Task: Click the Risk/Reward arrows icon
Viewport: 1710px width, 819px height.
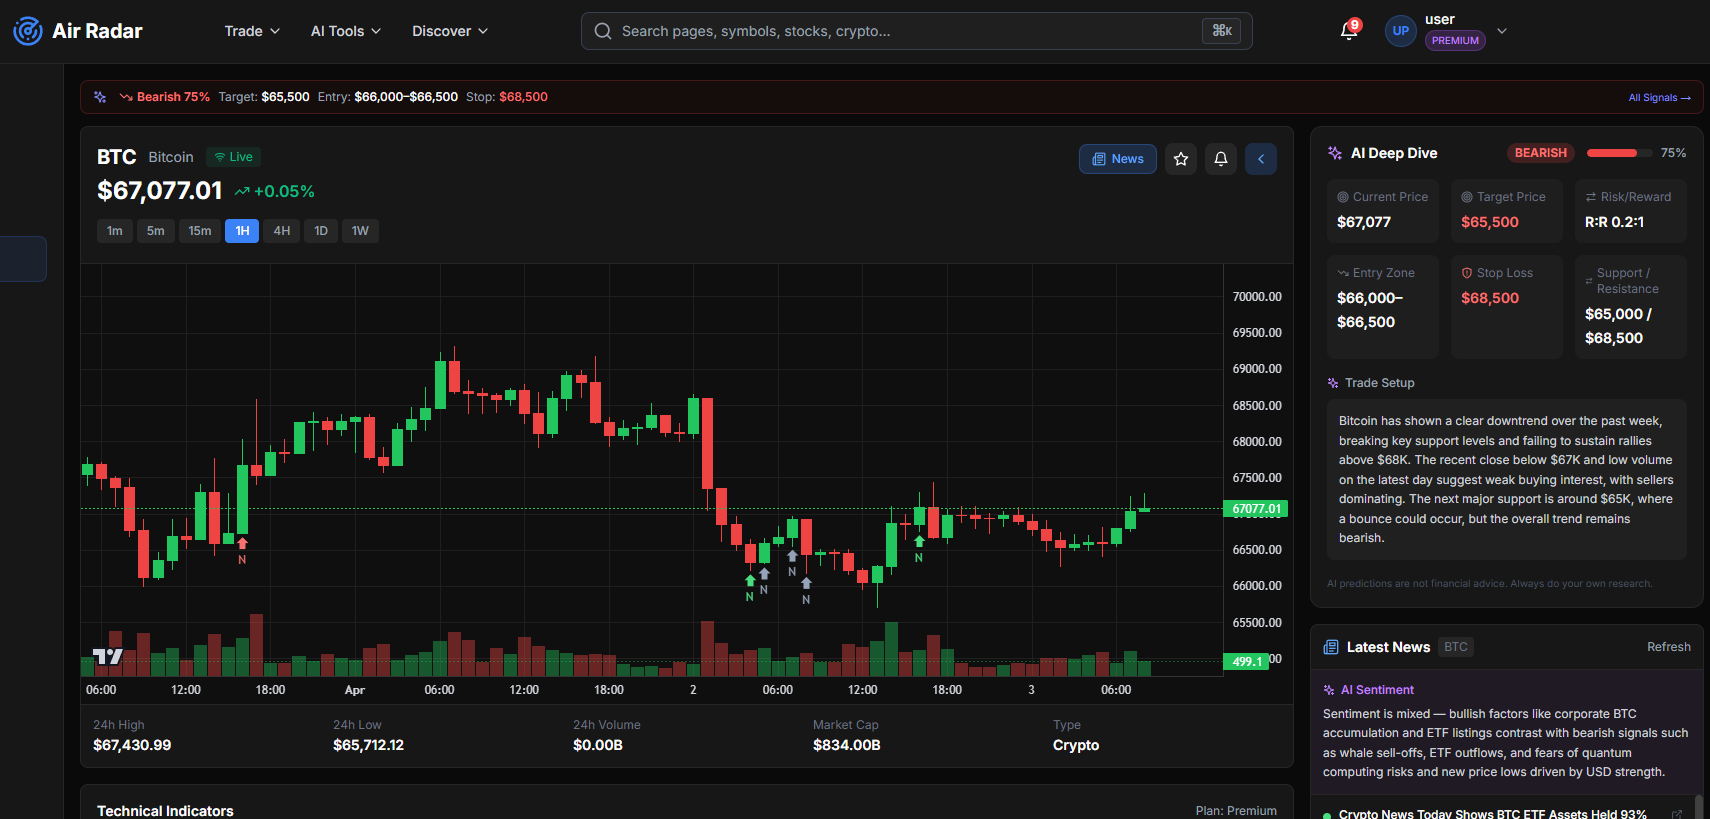Action: point(1591,197)
